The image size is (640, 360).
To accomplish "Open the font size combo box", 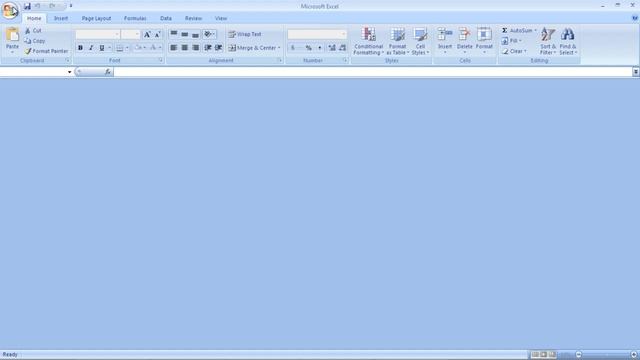I will (x=131, y=34).
